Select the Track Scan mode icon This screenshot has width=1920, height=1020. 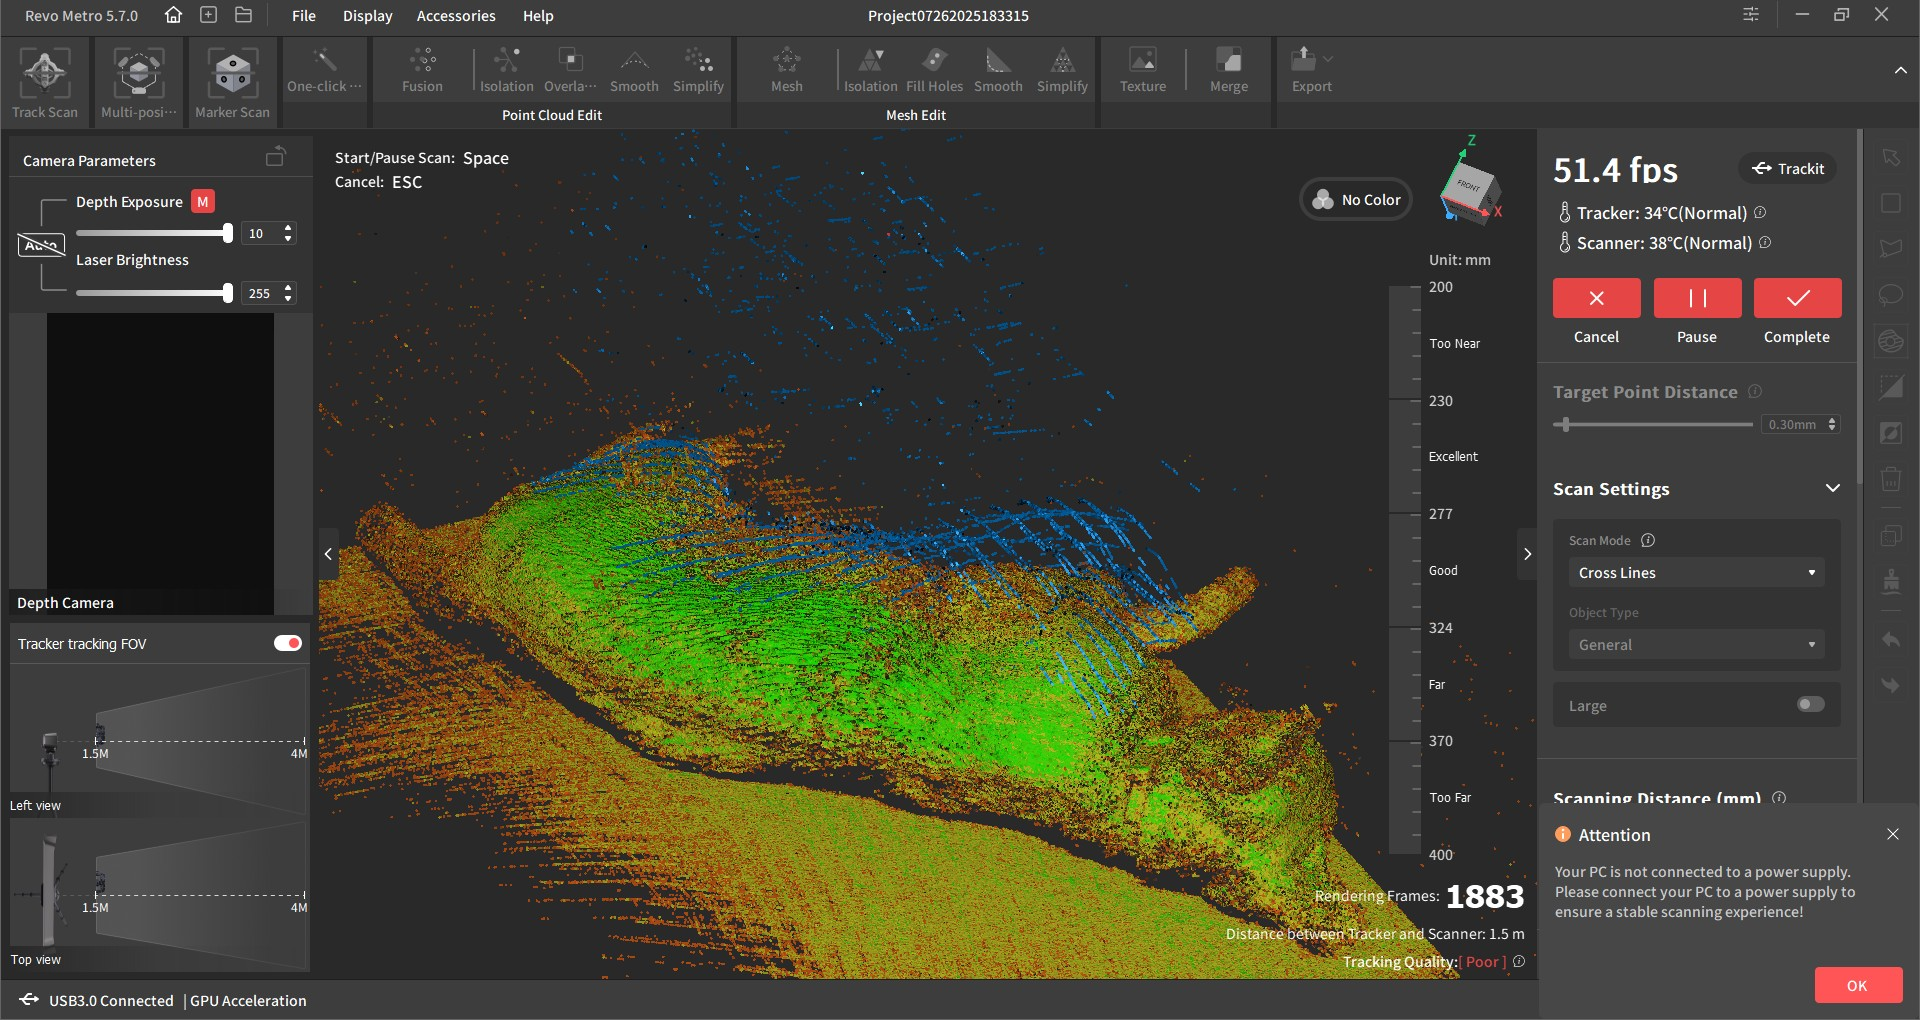[x=45, y=84]
